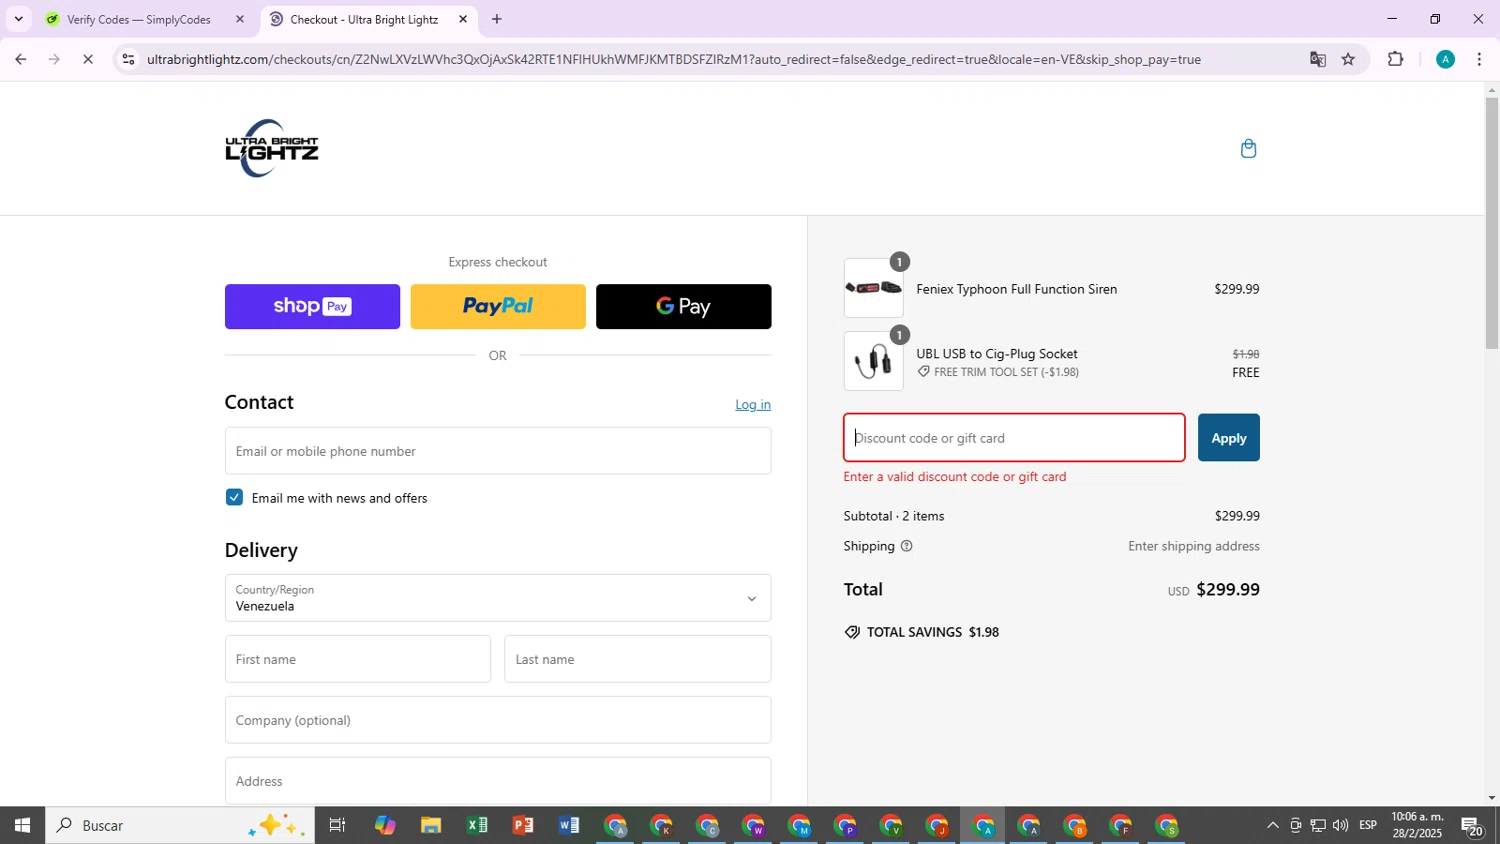Open the Windows Start menu
Image resolution: width=1500 pixels, height=844 pixels.
tap(22, 826)
